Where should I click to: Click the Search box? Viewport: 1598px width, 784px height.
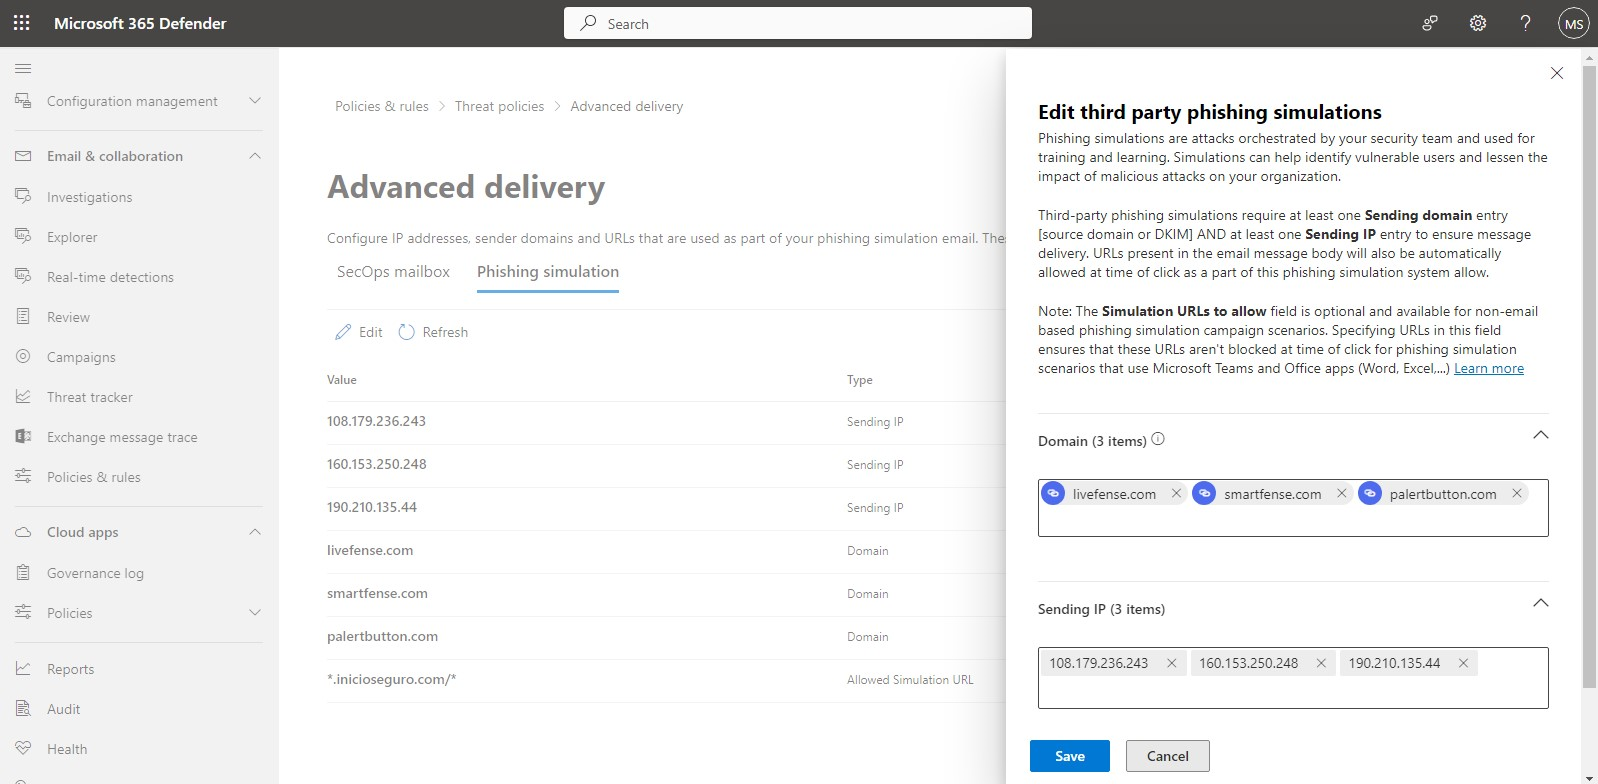tap(798, 23)
